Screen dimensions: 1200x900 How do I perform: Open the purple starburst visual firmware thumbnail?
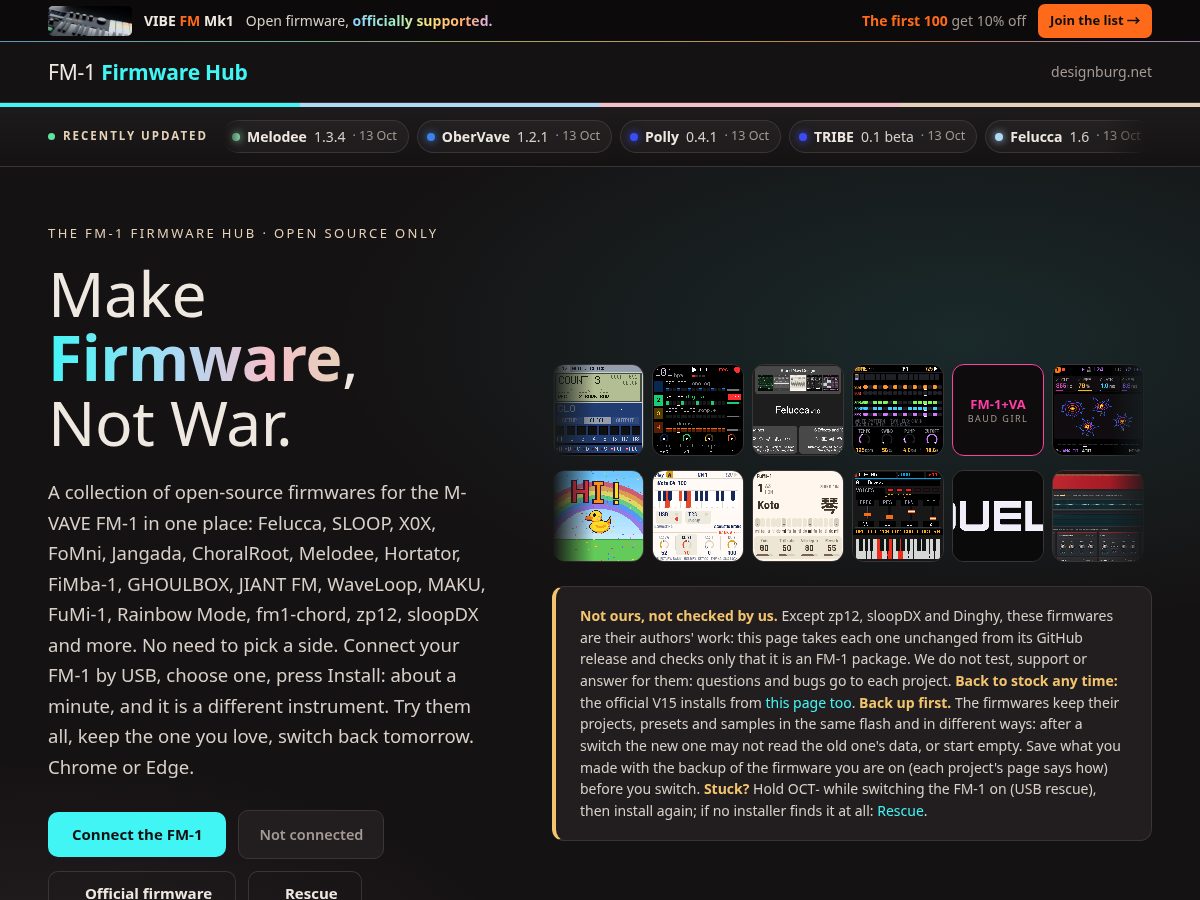click(1098, 410)
